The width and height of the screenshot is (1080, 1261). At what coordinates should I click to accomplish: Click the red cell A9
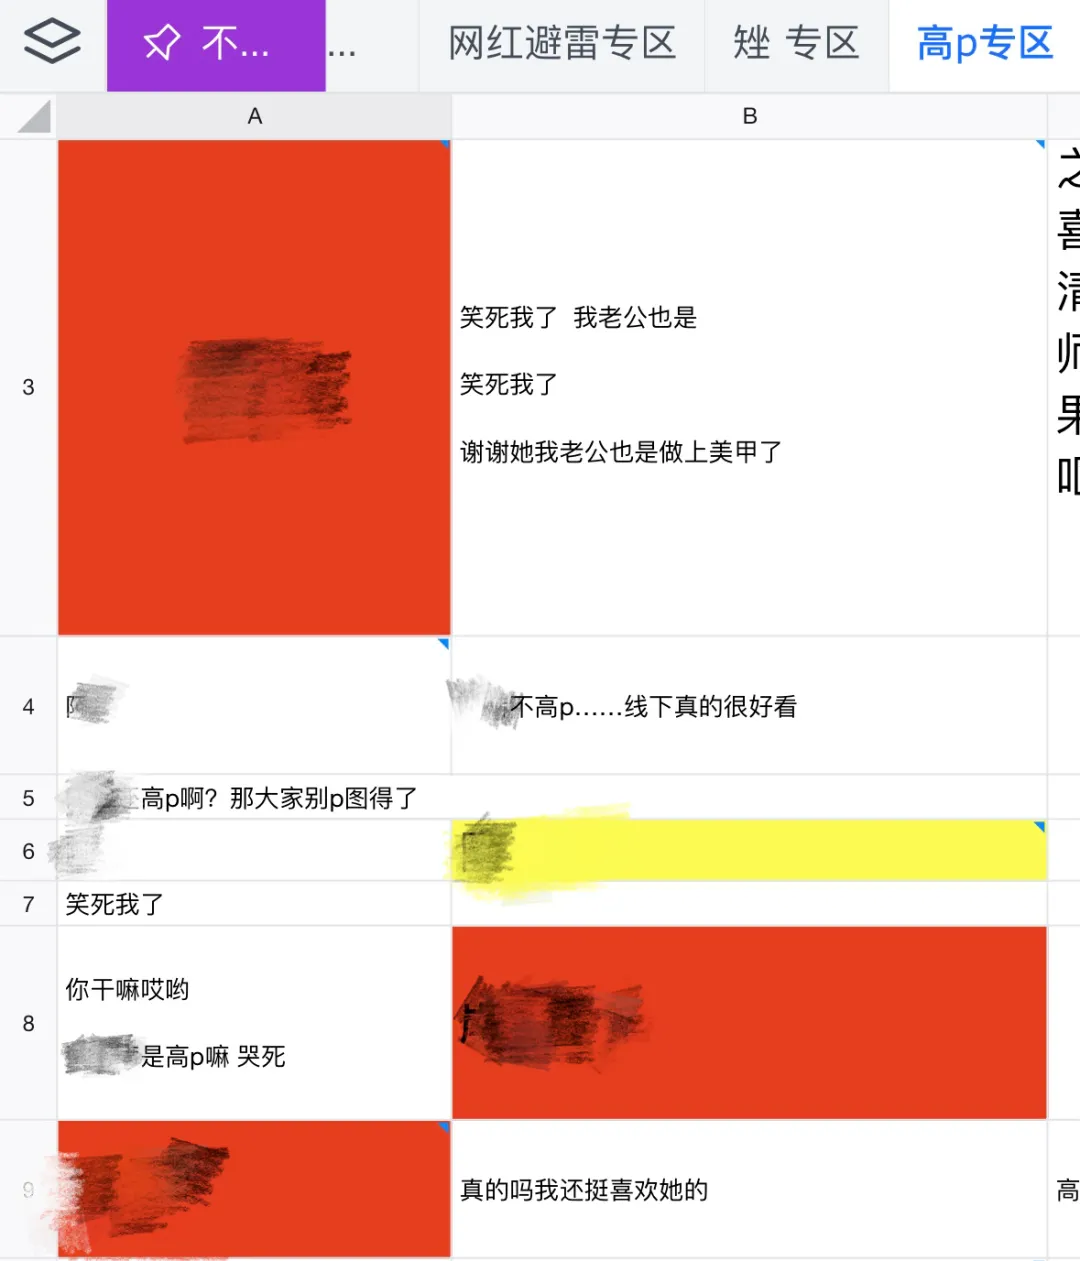(x=254, y=1189)
